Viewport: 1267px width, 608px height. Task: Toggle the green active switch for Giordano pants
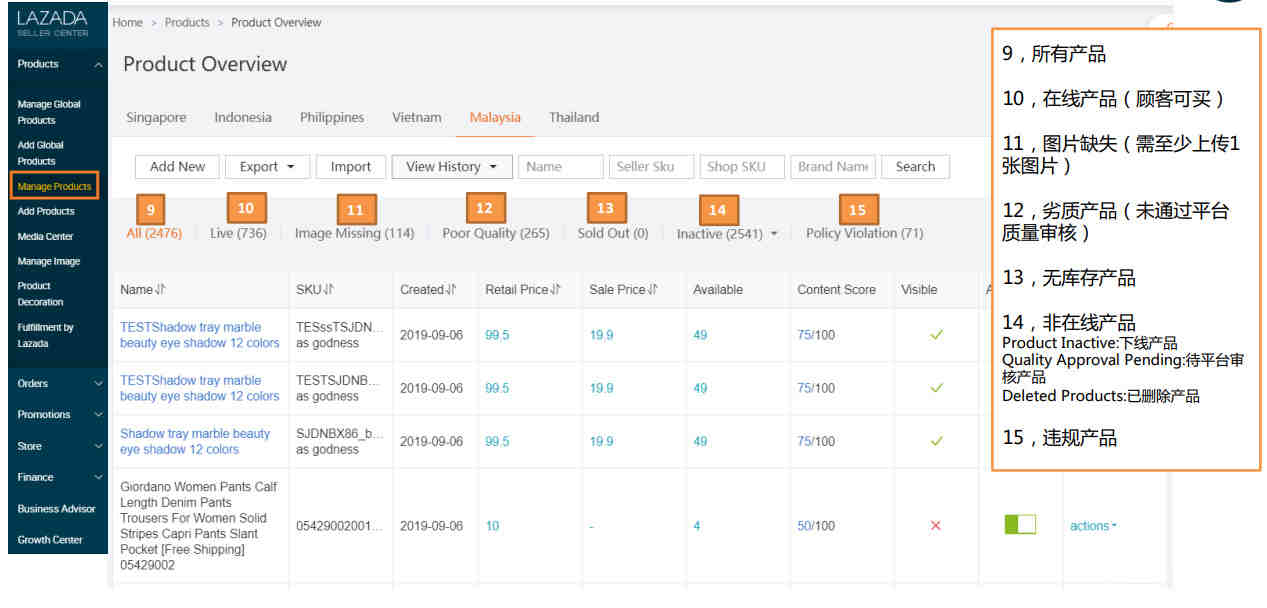tap(1020, 525)
